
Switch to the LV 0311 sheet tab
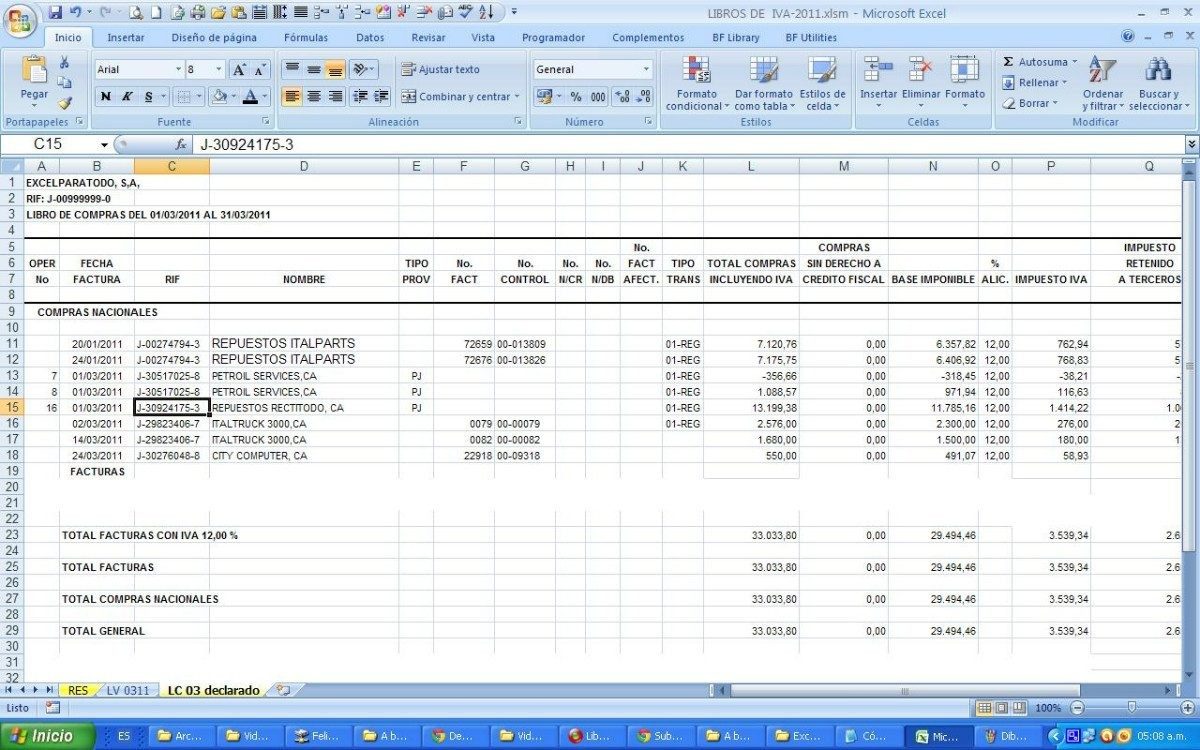click(128, 690)
